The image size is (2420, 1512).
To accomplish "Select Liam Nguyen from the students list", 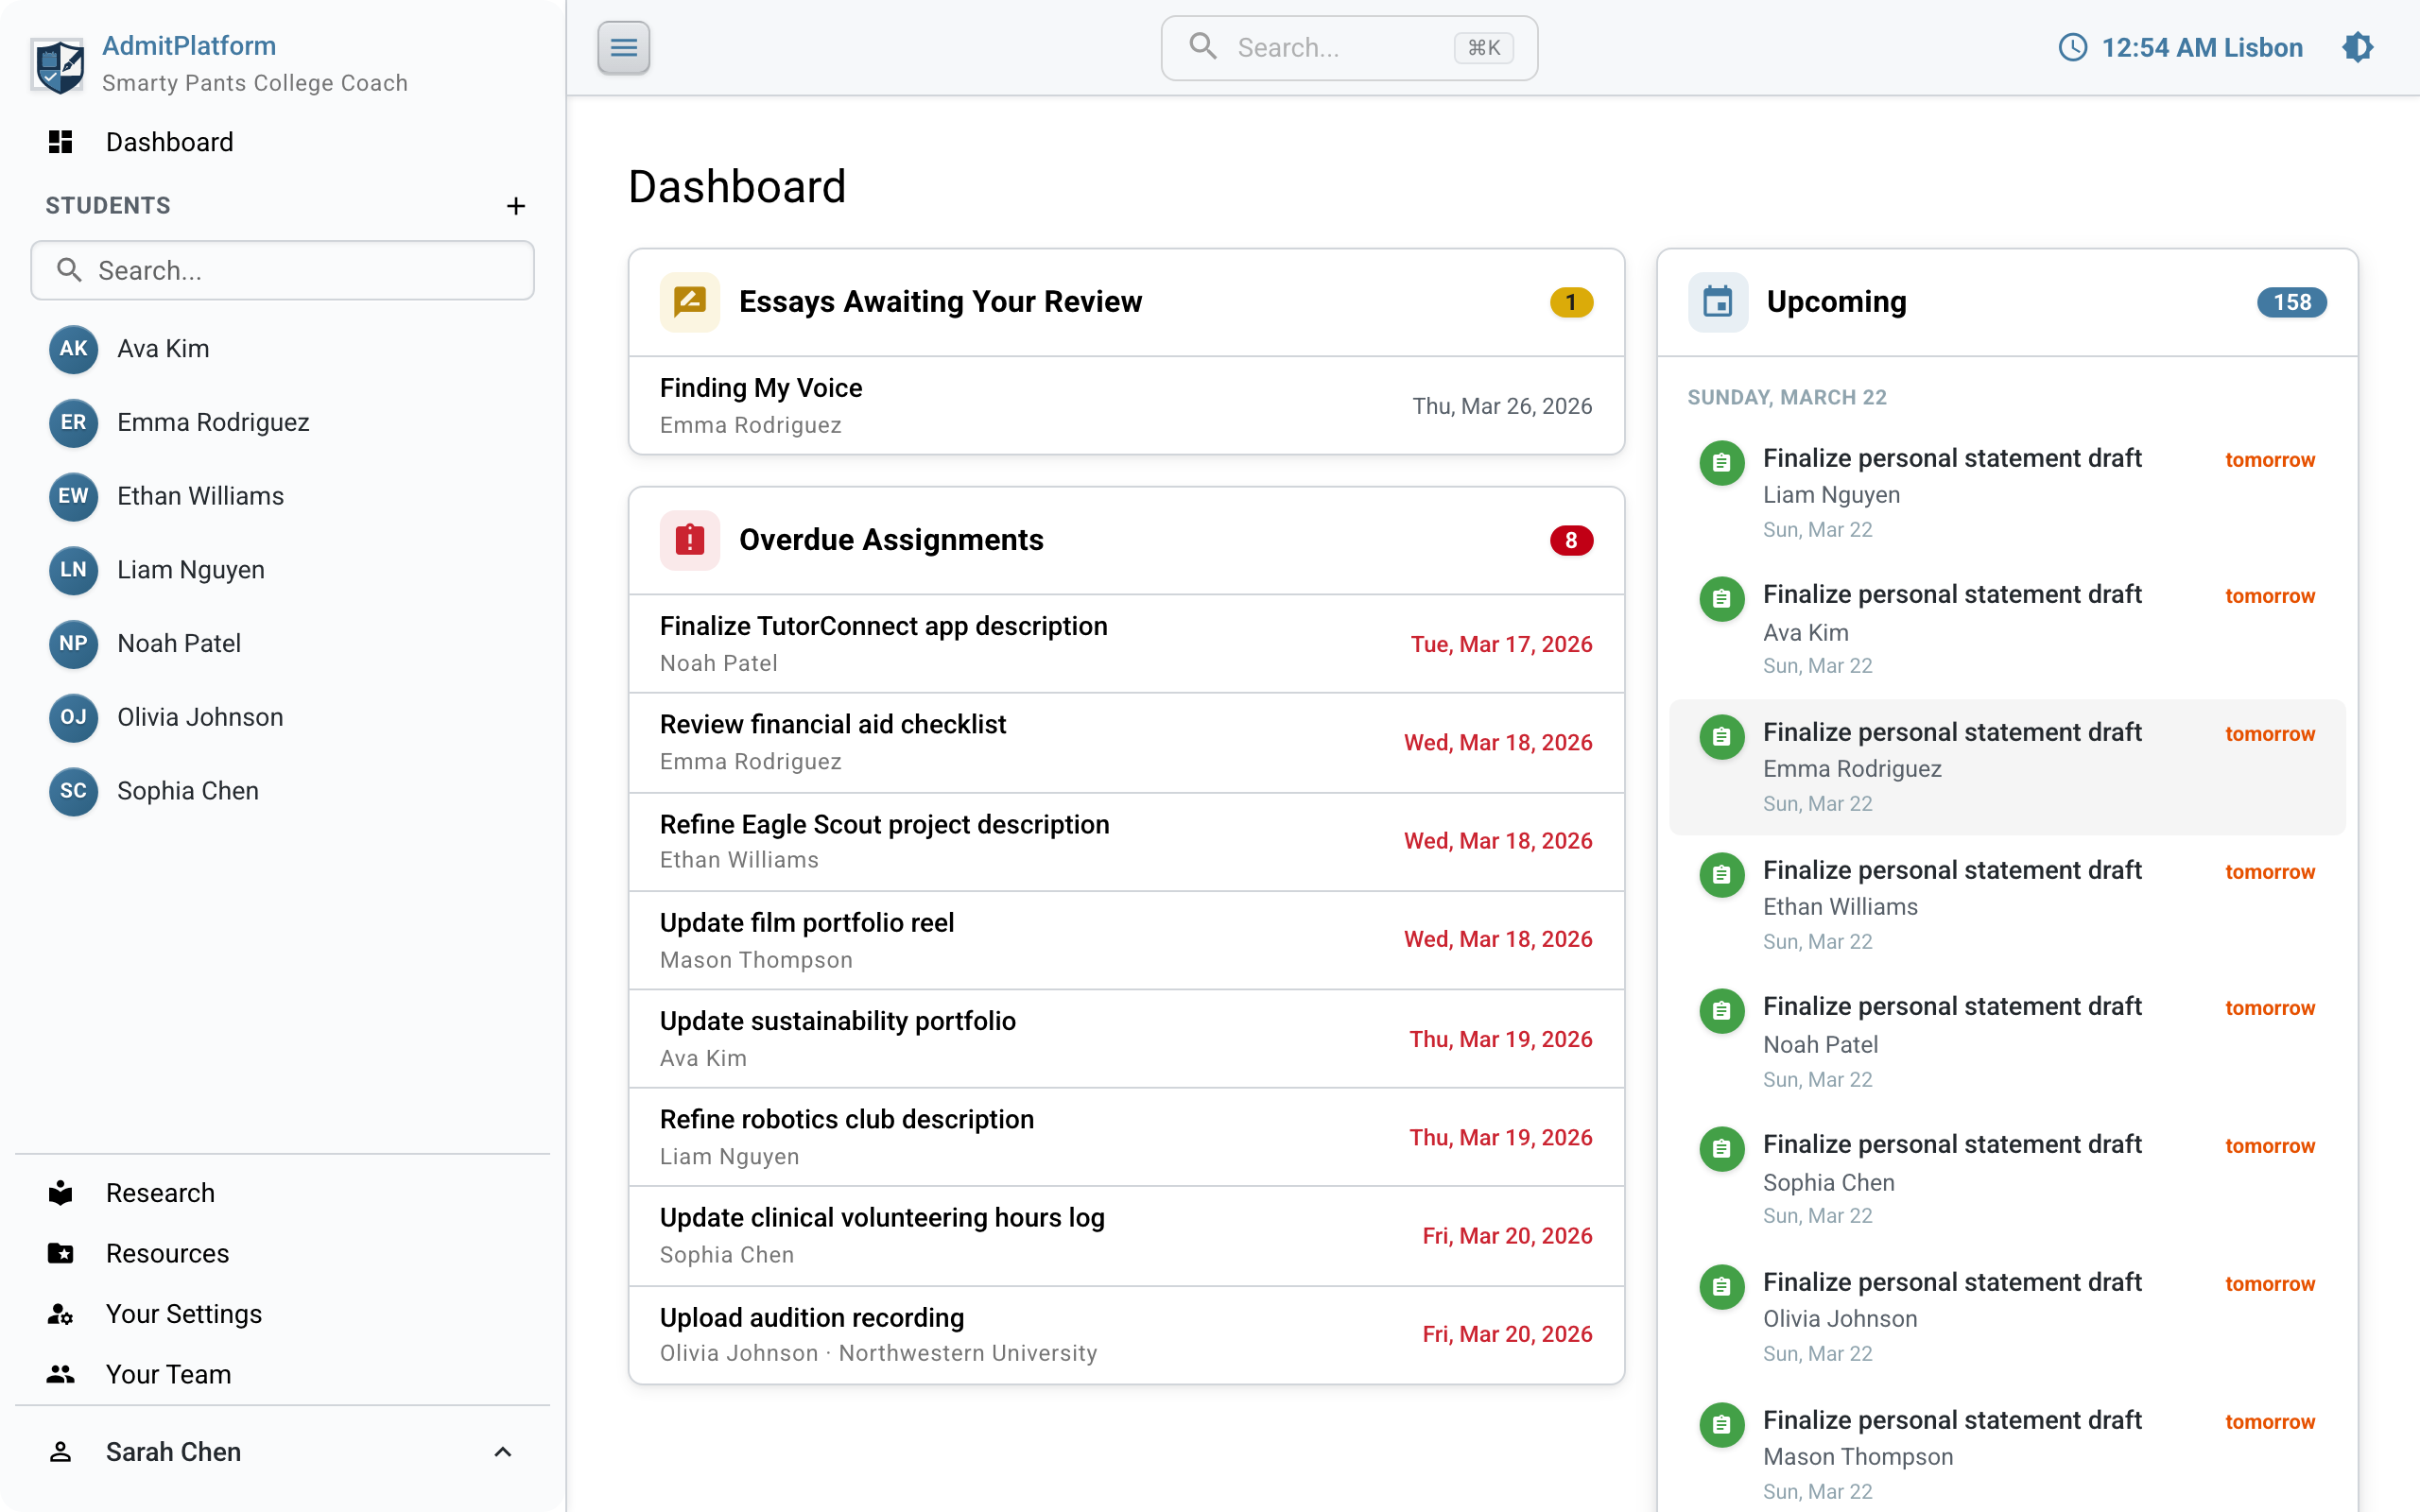I will click(191, 570).
